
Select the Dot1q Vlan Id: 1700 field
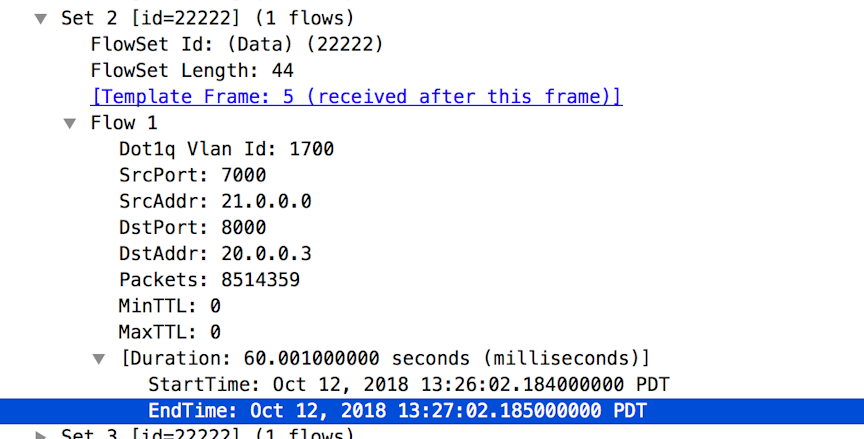tap(226, 149)
